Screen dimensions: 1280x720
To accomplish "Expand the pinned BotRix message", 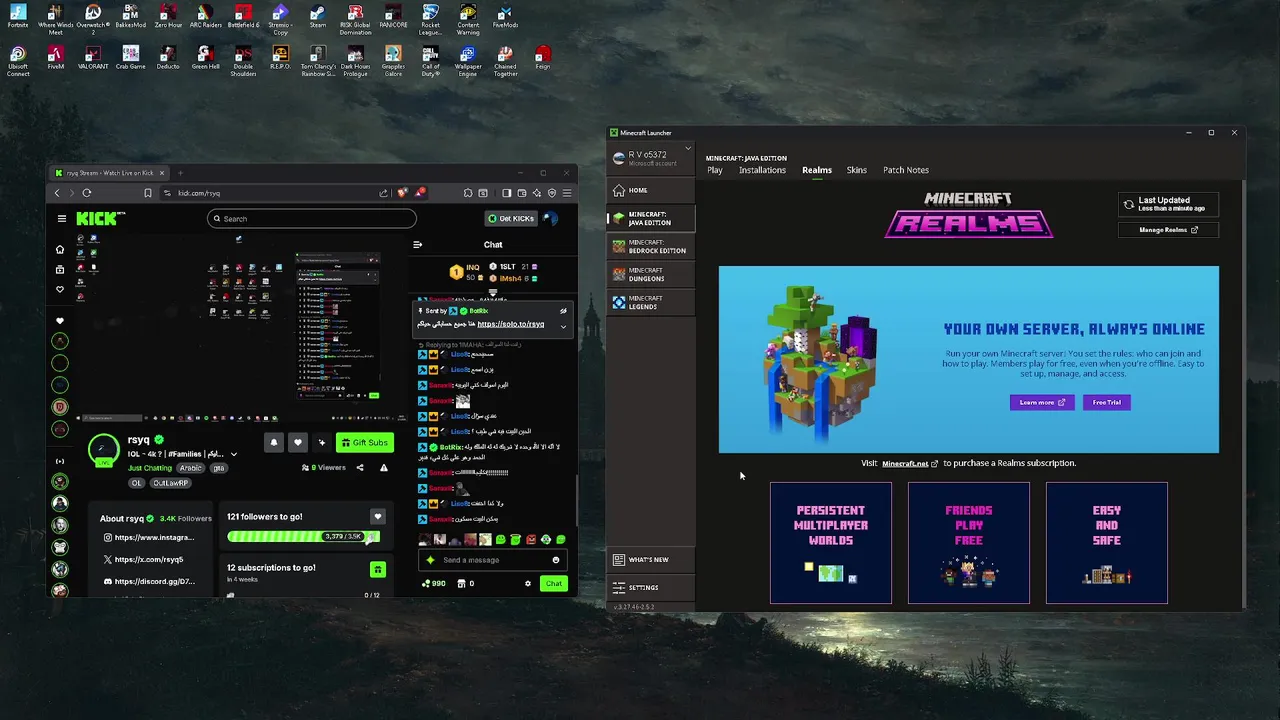I will click(563, 325).
